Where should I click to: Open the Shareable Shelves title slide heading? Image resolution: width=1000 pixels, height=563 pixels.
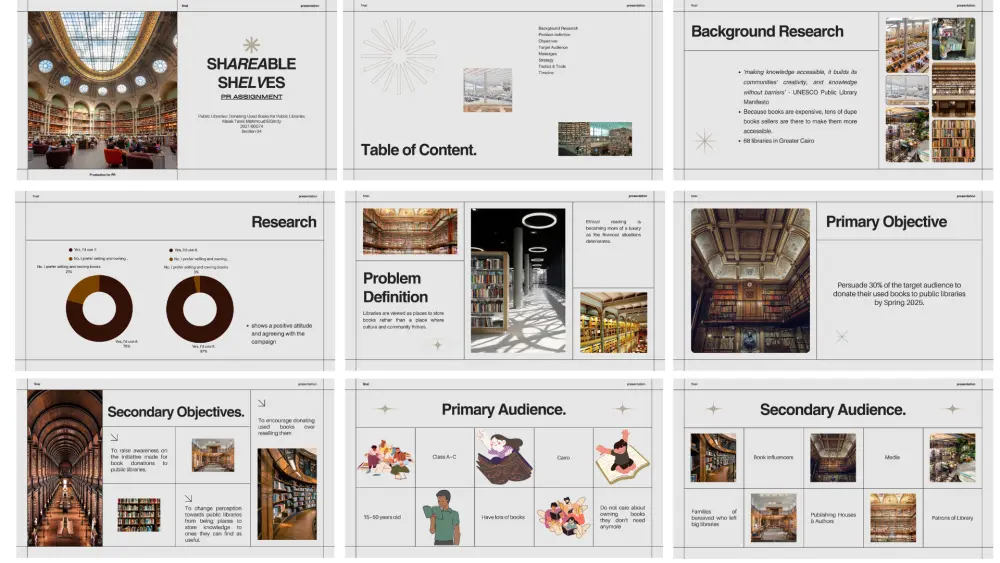(x=251, y=73)
